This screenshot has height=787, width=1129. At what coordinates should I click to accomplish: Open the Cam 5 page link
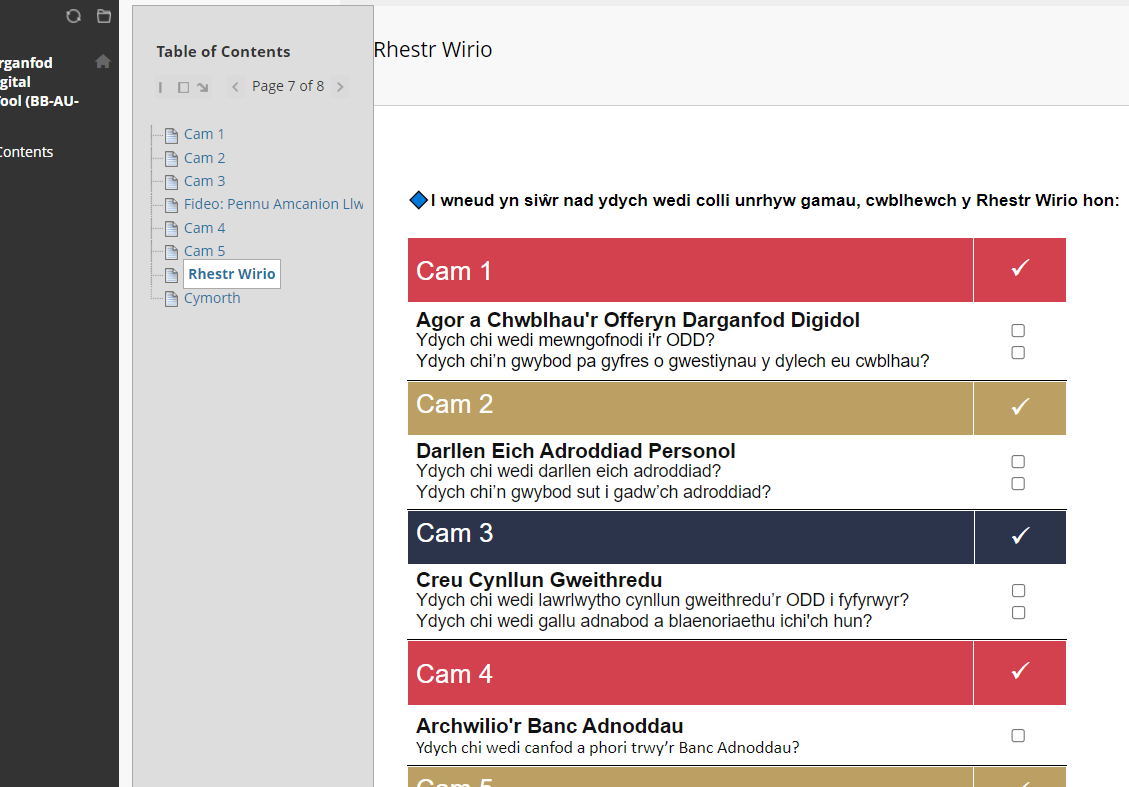(204, 251)
